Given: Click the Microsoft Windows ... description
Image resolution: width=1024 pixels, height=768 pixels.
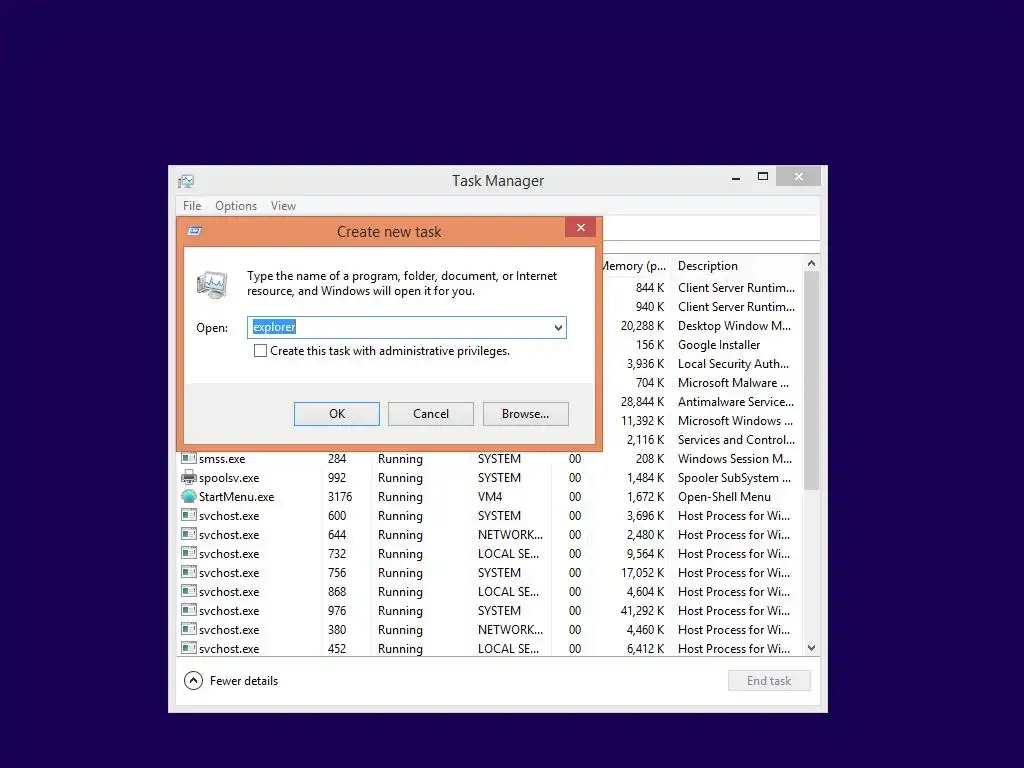Looking at the screenshot, I should [x=735, y=421].
